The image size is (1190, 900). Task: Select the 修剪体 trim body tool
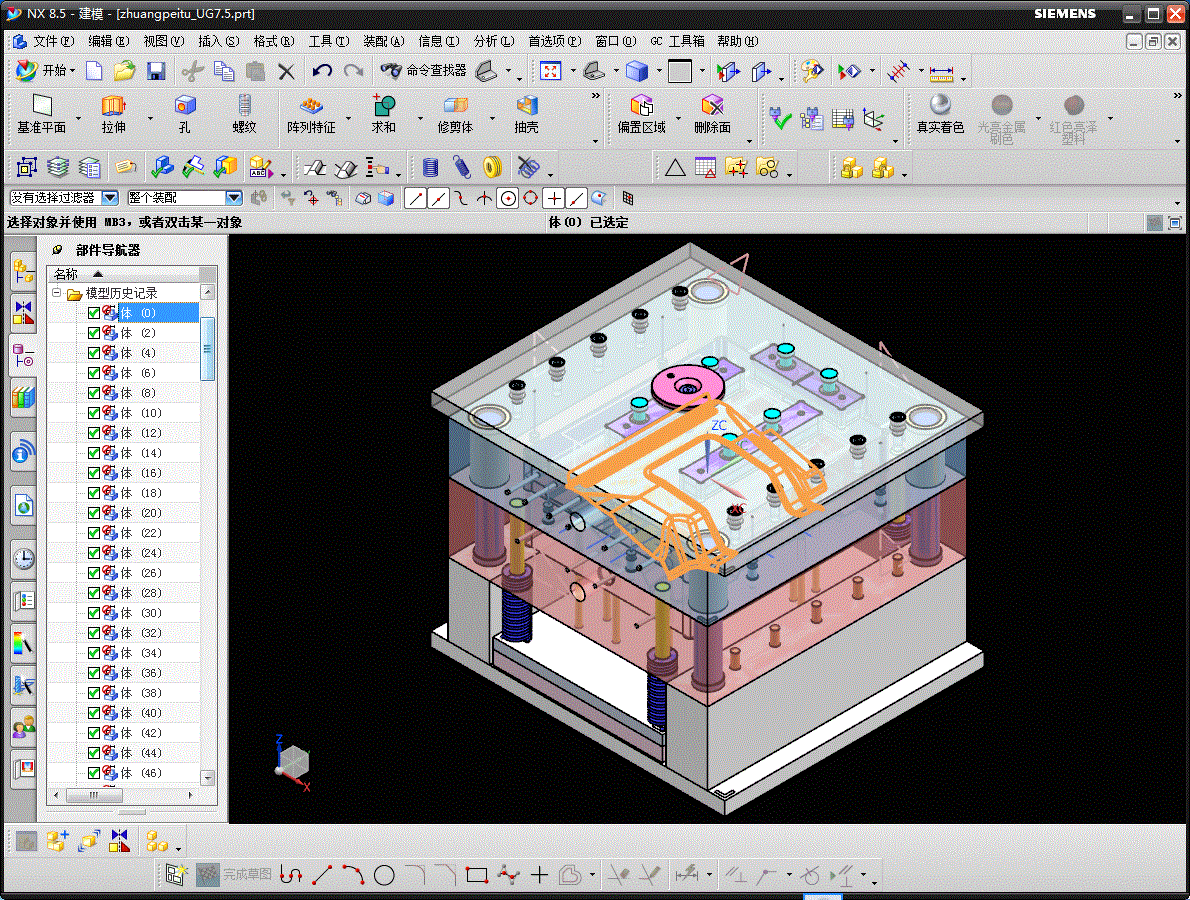(x=455, y=114)
